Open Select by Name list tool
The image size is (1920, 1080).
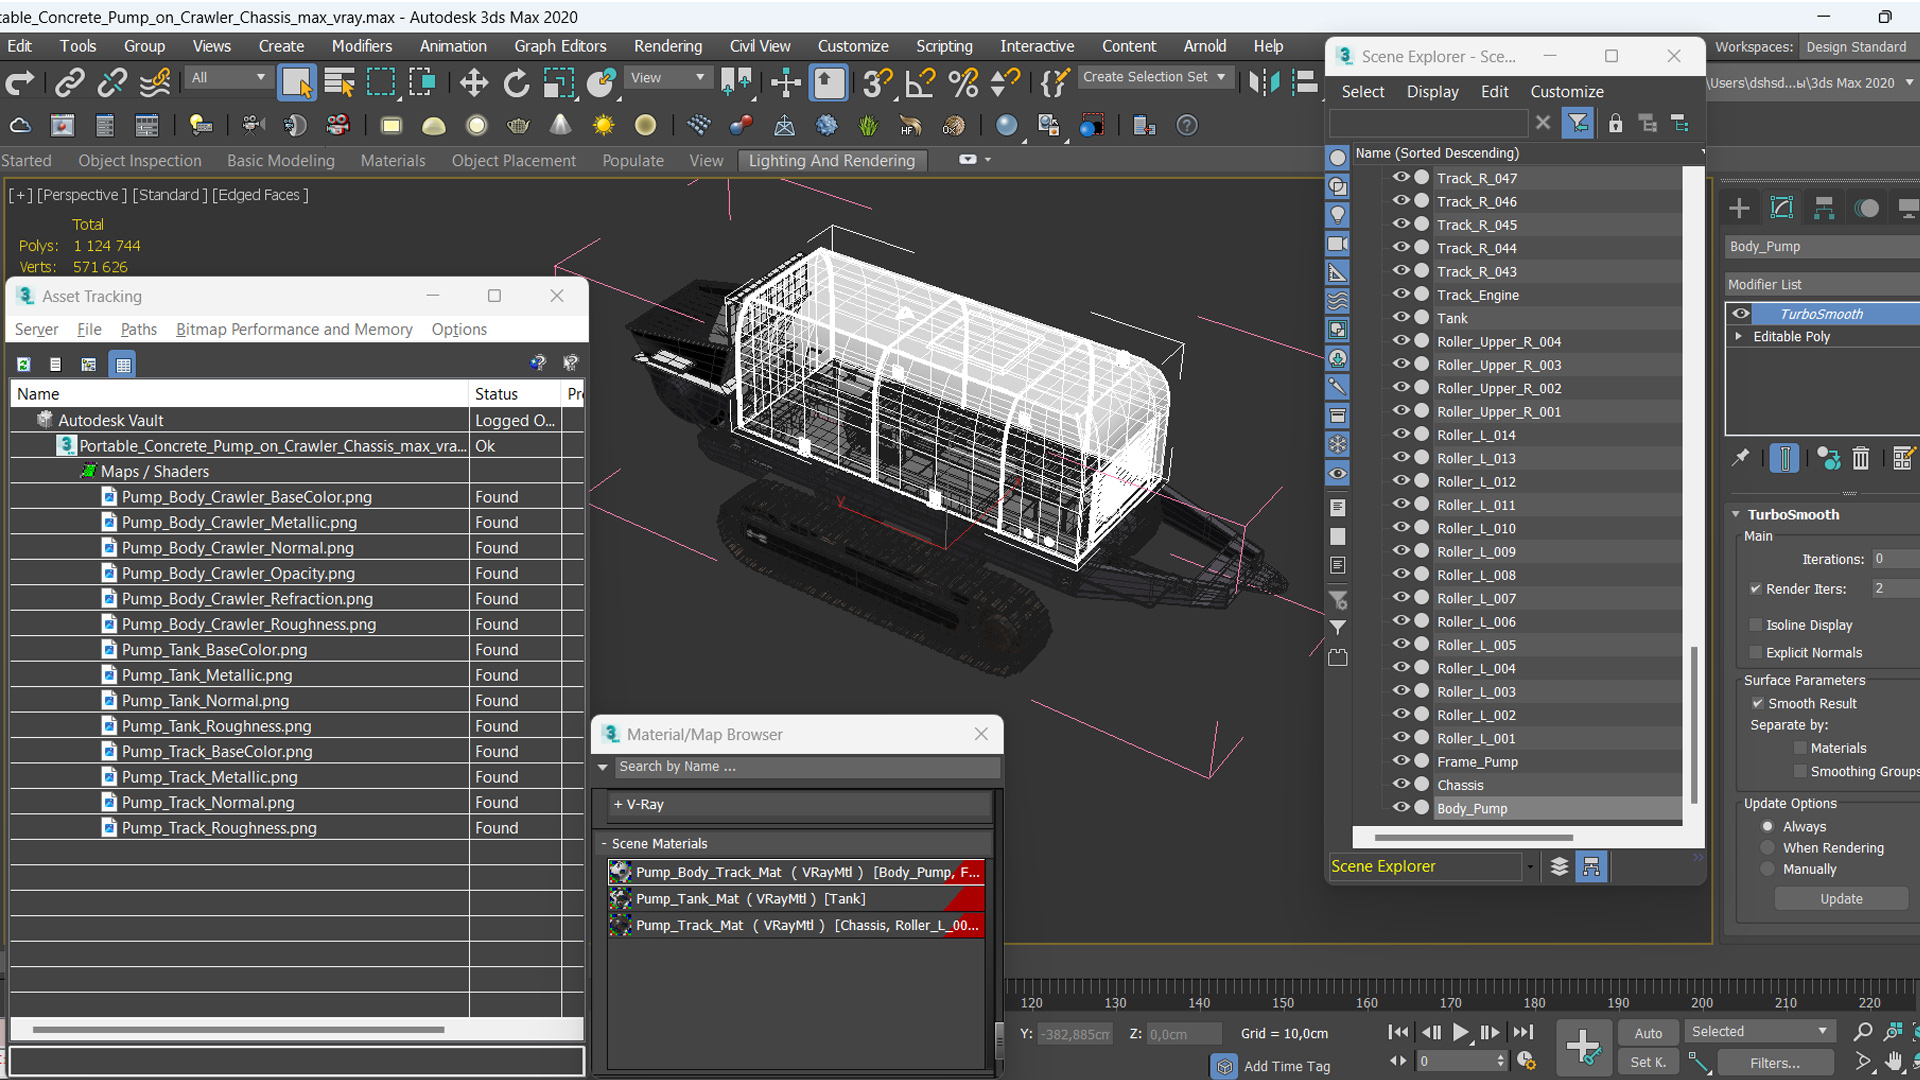[x=339, y=83]
